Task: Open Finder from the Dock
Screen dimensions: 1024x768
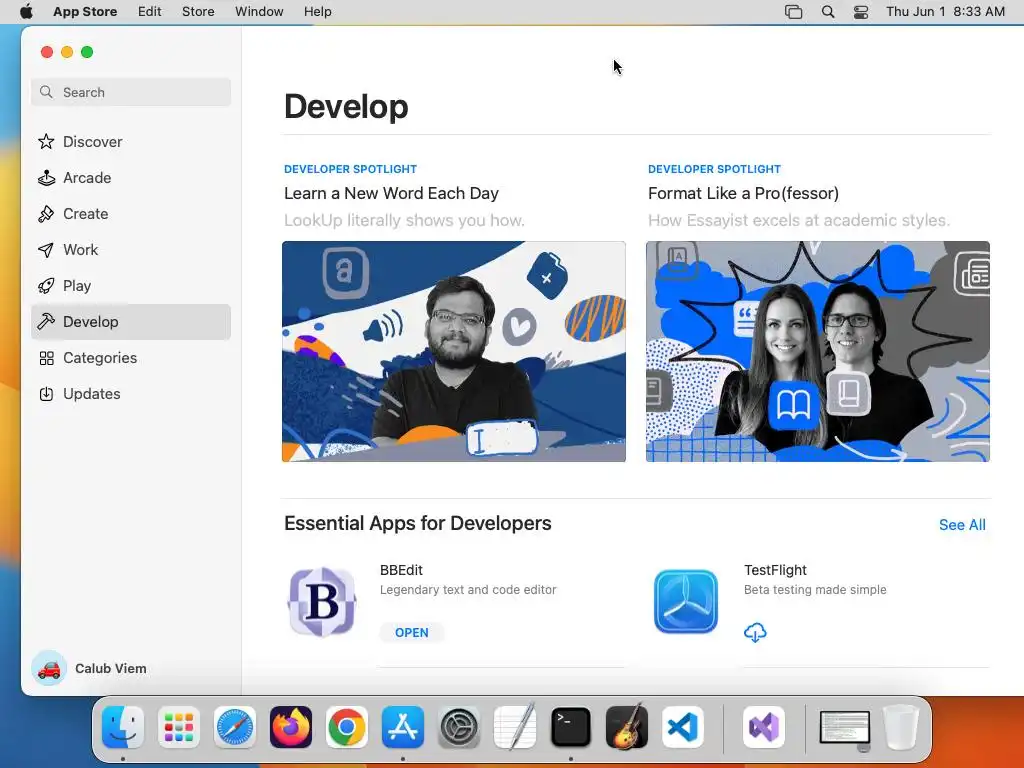Action: click(123, 727)
